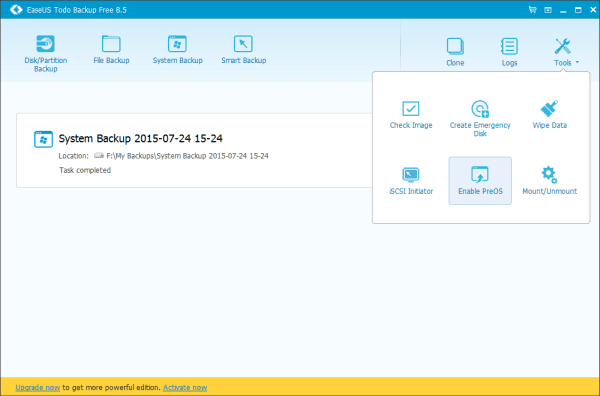Click the shopping cart icon in title bar
Screen dimensions: 600x396
[532, 10]
